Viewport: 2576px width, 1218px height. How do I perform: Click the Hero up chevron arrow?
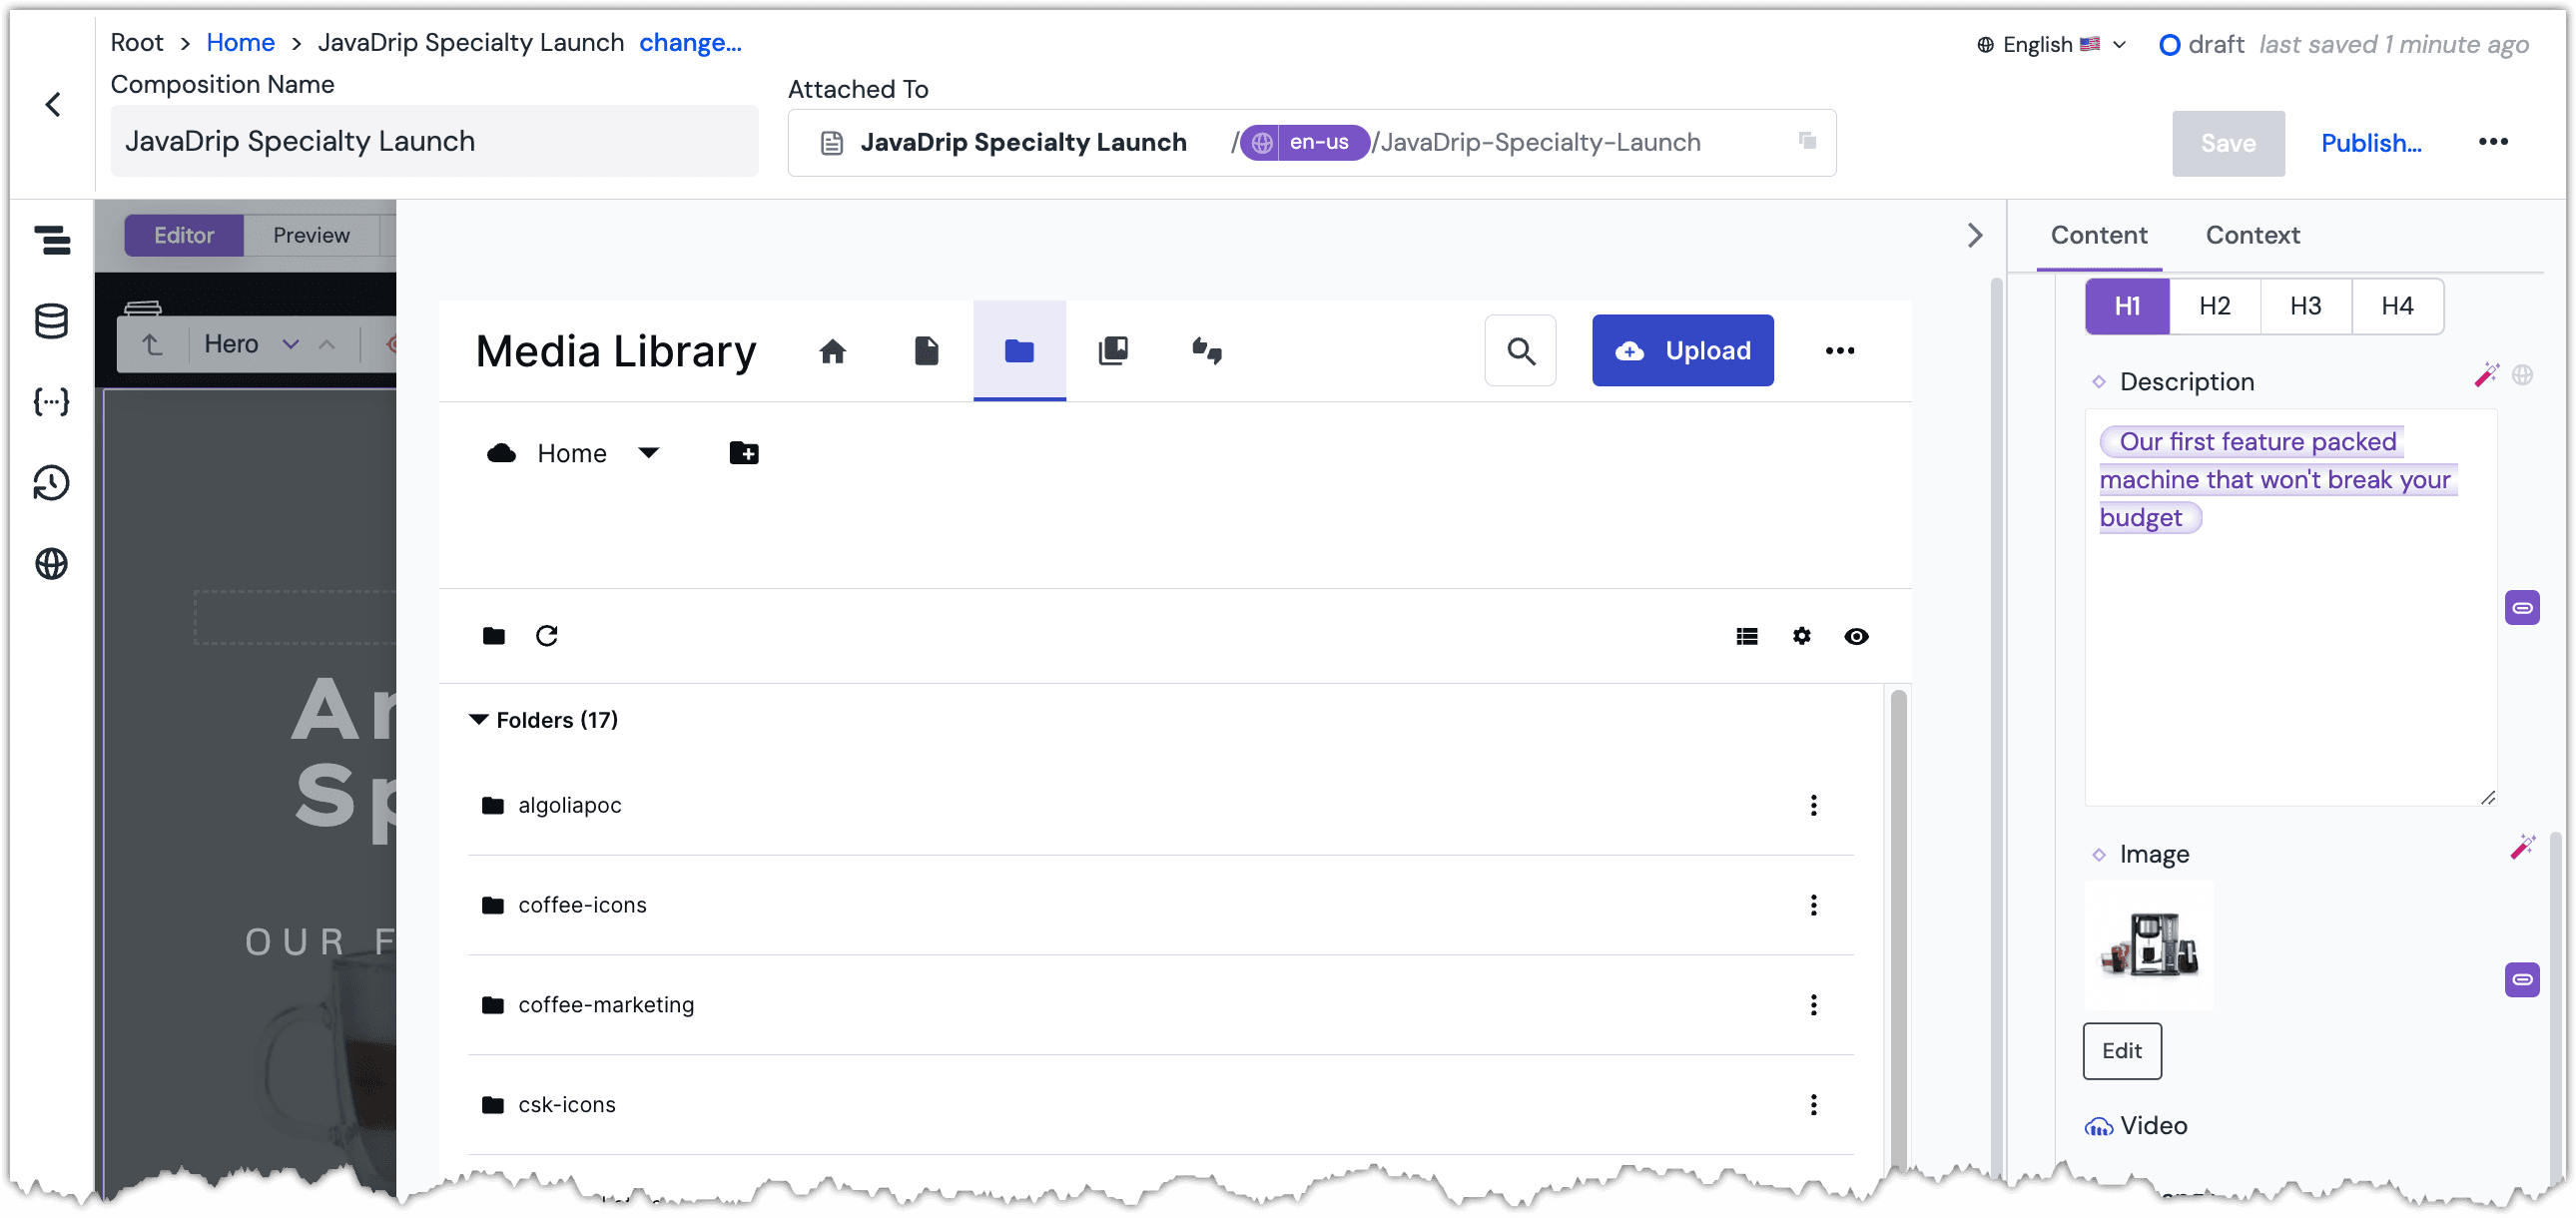point(327,345)
